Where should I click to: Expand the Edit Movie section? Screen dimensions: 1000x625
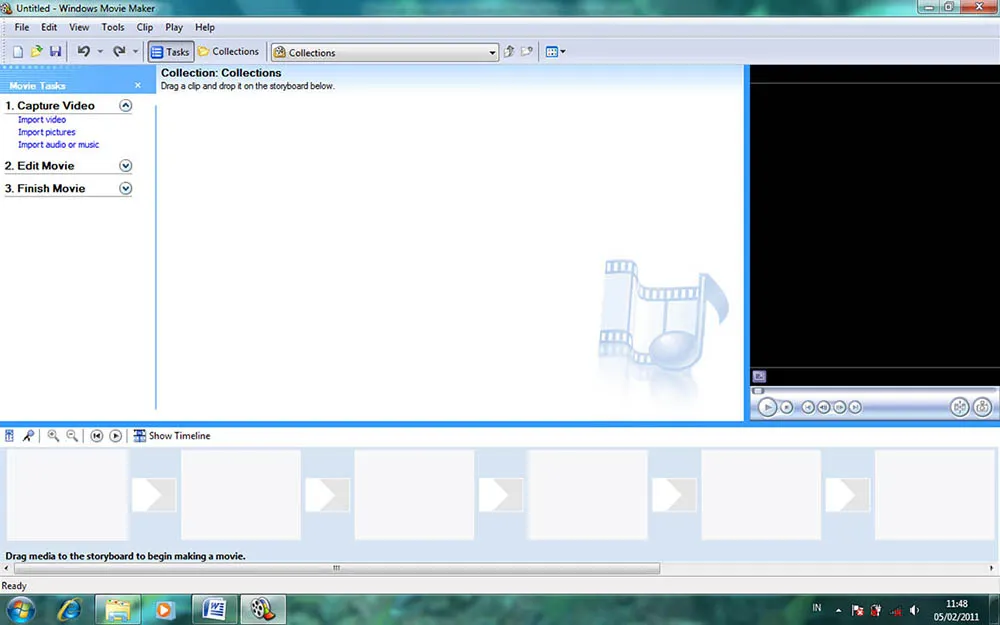pos(125,165)
